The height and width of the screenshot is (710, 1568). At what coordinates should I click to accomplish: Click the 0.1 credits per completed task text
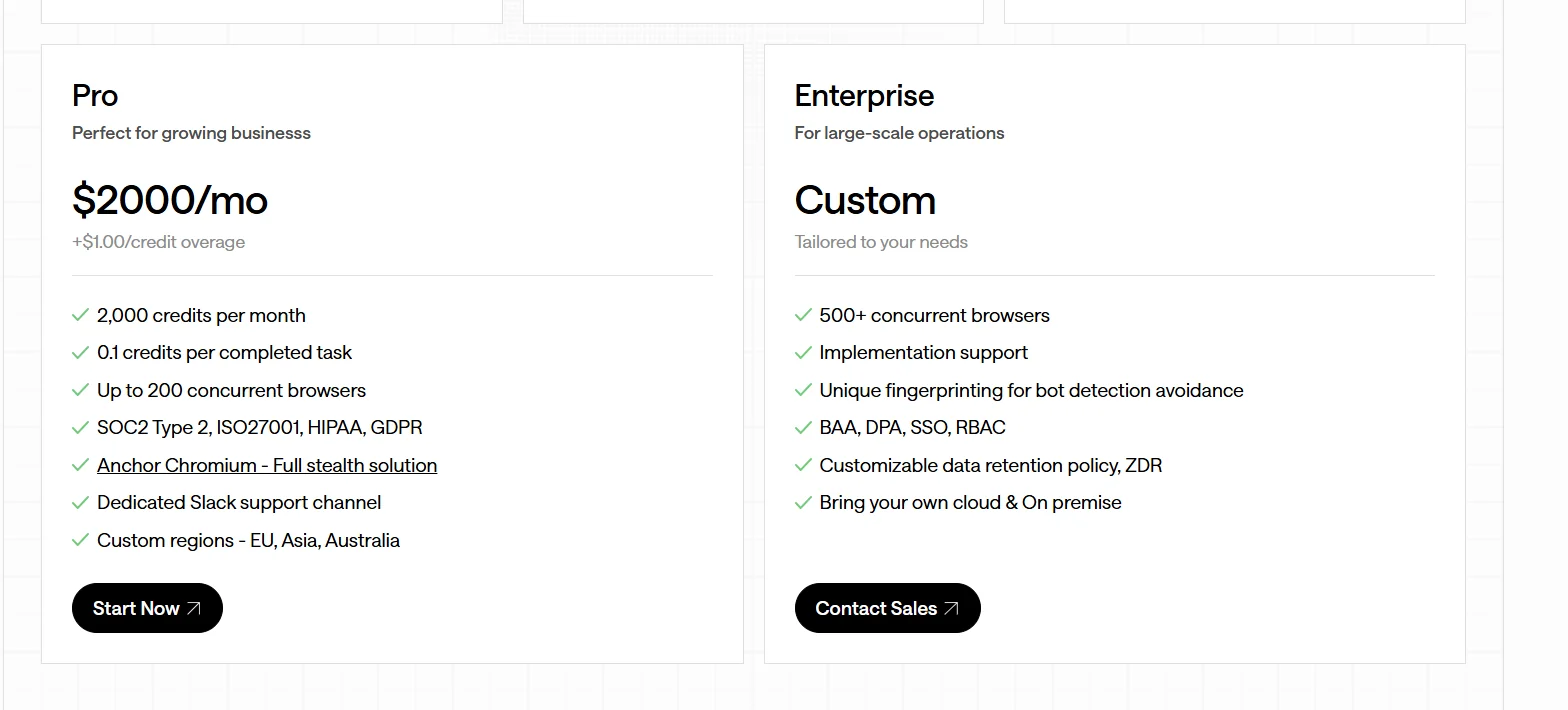pyautogui.click(x=224, y=352)
